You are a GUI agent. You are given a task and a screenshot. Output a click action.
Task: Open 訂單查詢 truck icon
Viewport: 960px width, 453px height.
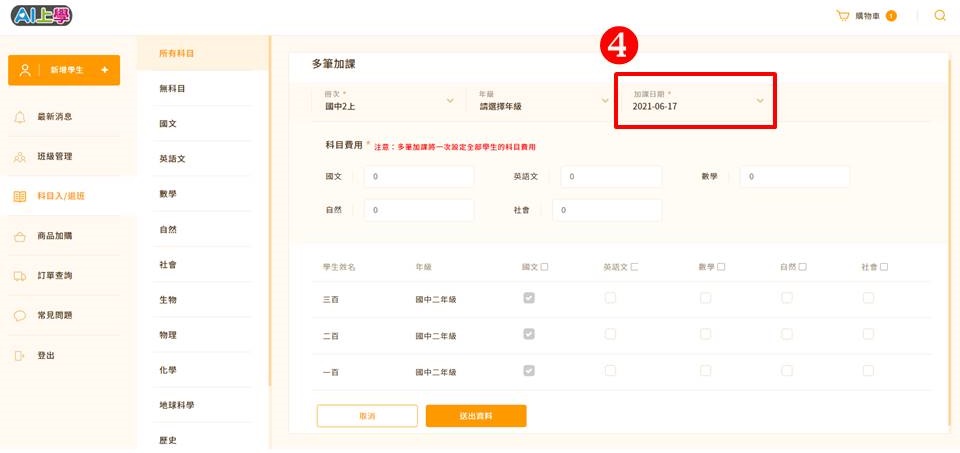point(20,276)
